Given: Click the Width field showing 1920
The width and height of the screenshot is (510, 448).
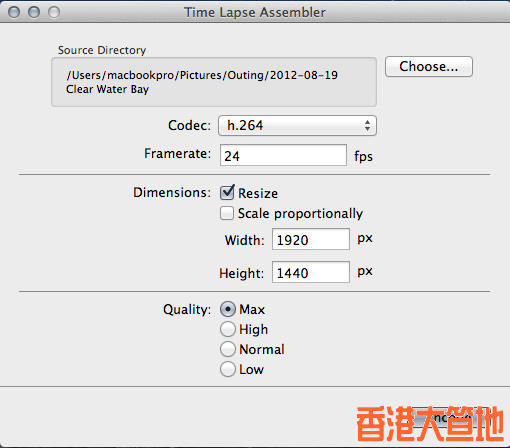Looking at the screenshot, I should [x=311, y=239].
